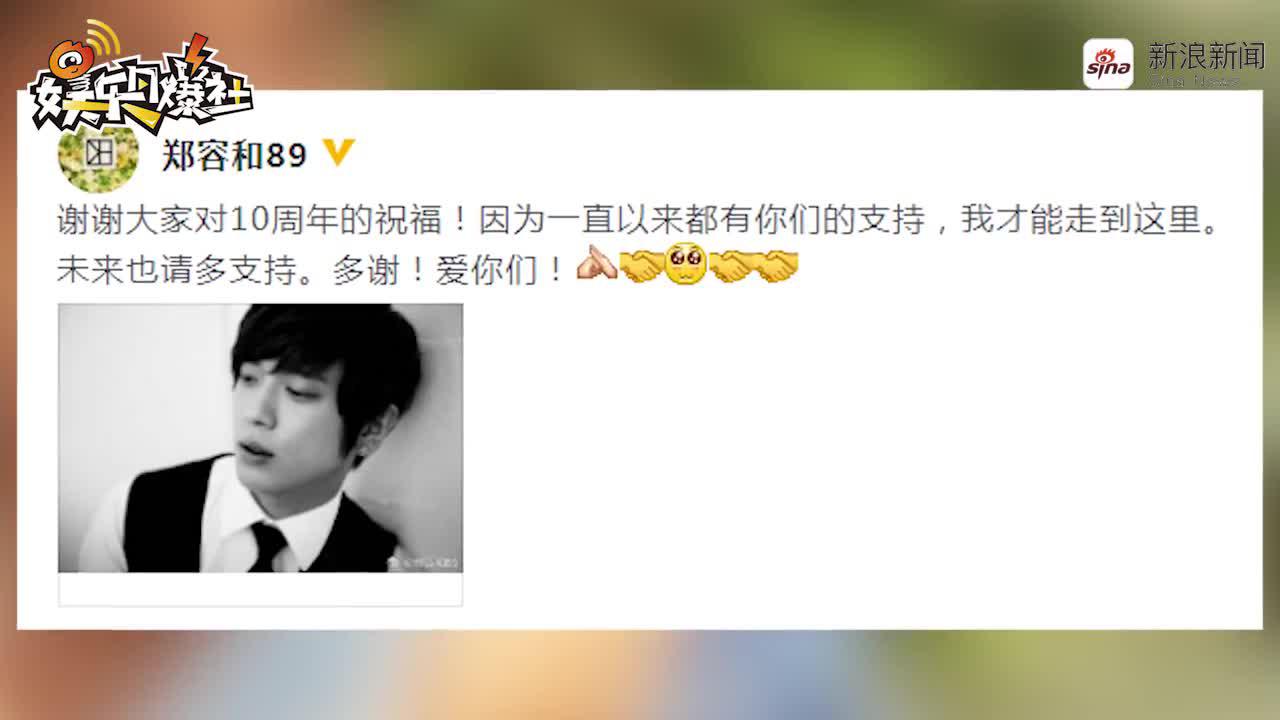Click the handshake emoji before the face
This screenshot has height=720, width=1280.
tap(641, 266)
